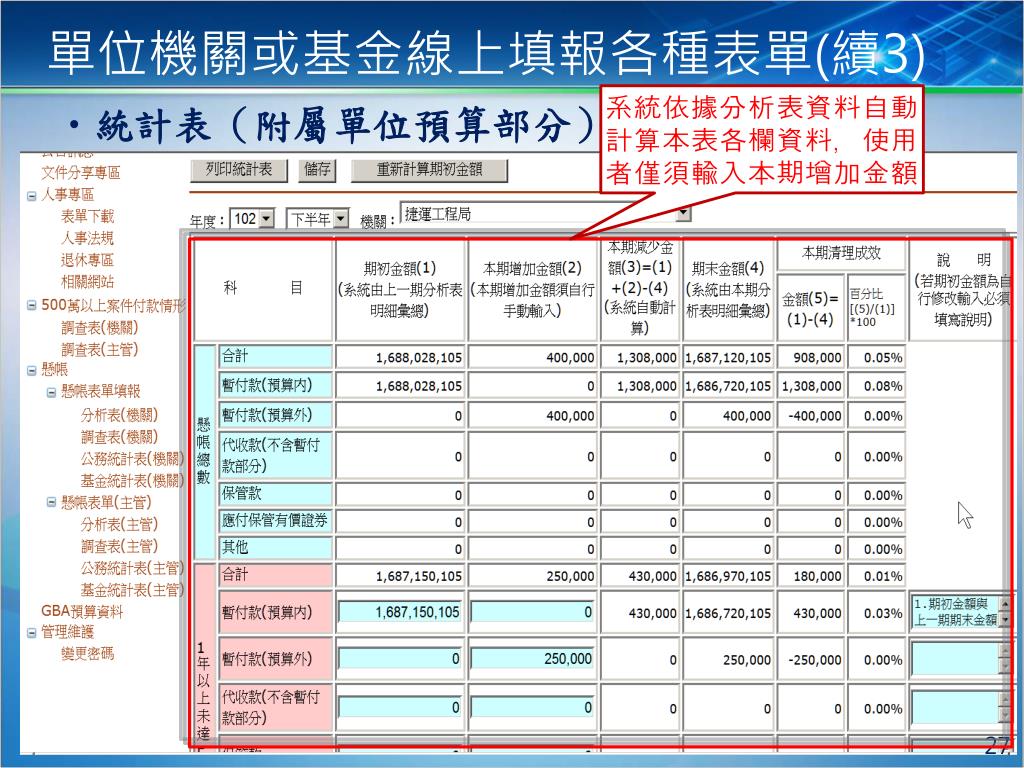Image resolution: width=1024 pixels, height=768 pixels.
Task: Click the 0.03% percentage cell
Action: [x=876, y=613]
